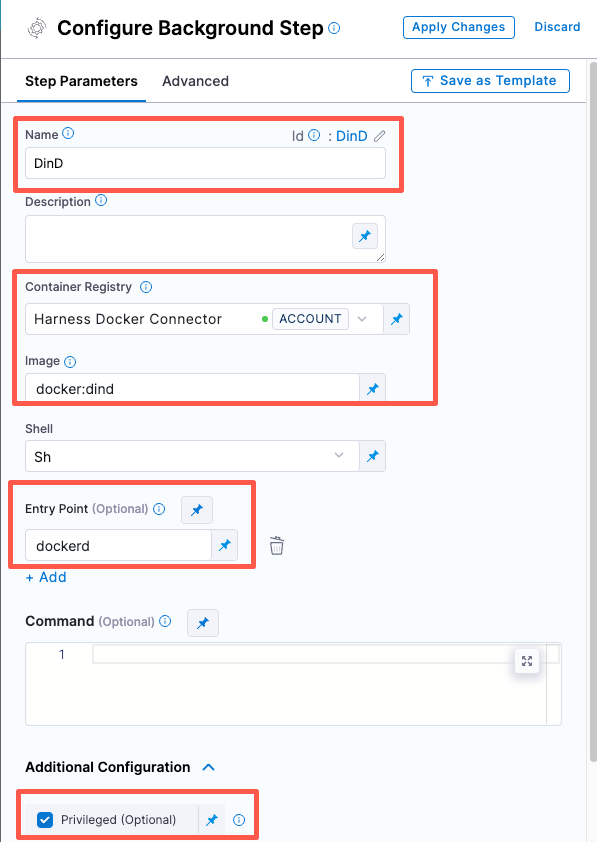Pin the dockerd Entry Point value
This screenshot has height=842, width=597.
coord(225,545)
